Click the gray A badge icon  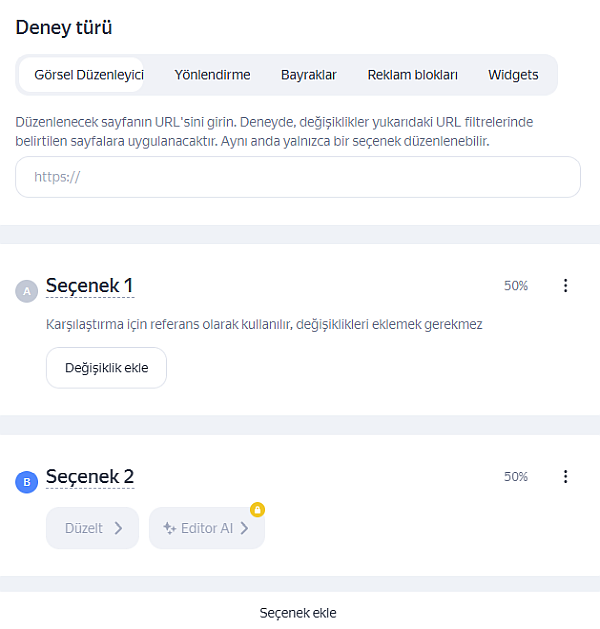[26, 291]
